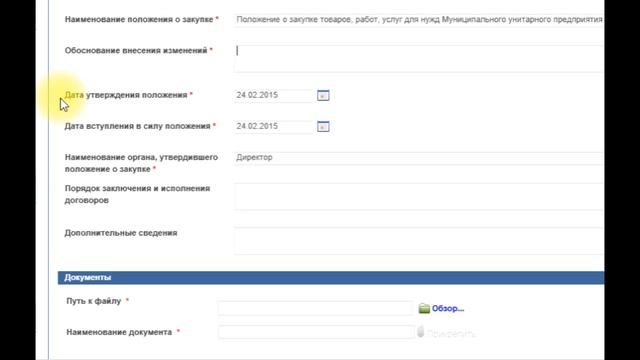Click the label Дополнительные сведения
This screenshot has height=360, width=640.
[121, 233]
